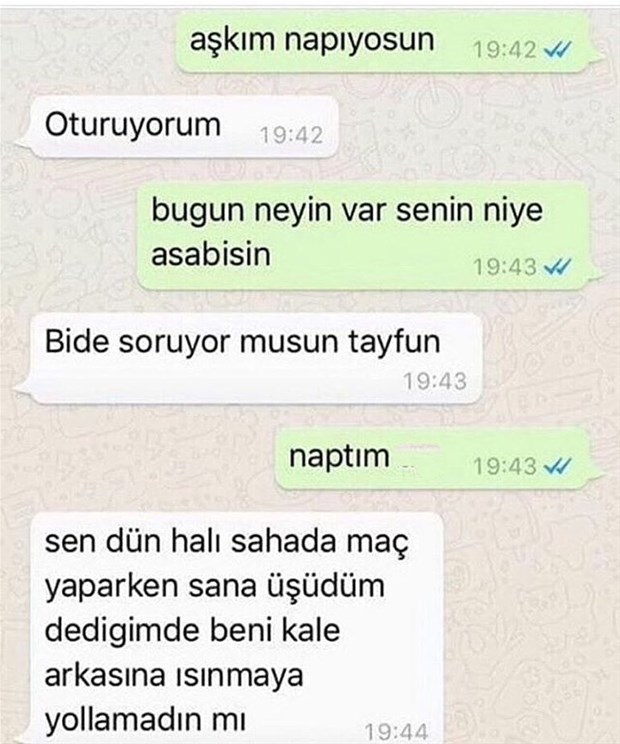Tap the 'bugun neyin var senin' message
The height and width of the screenshot is (744, 620).
(x=365, y=236)
